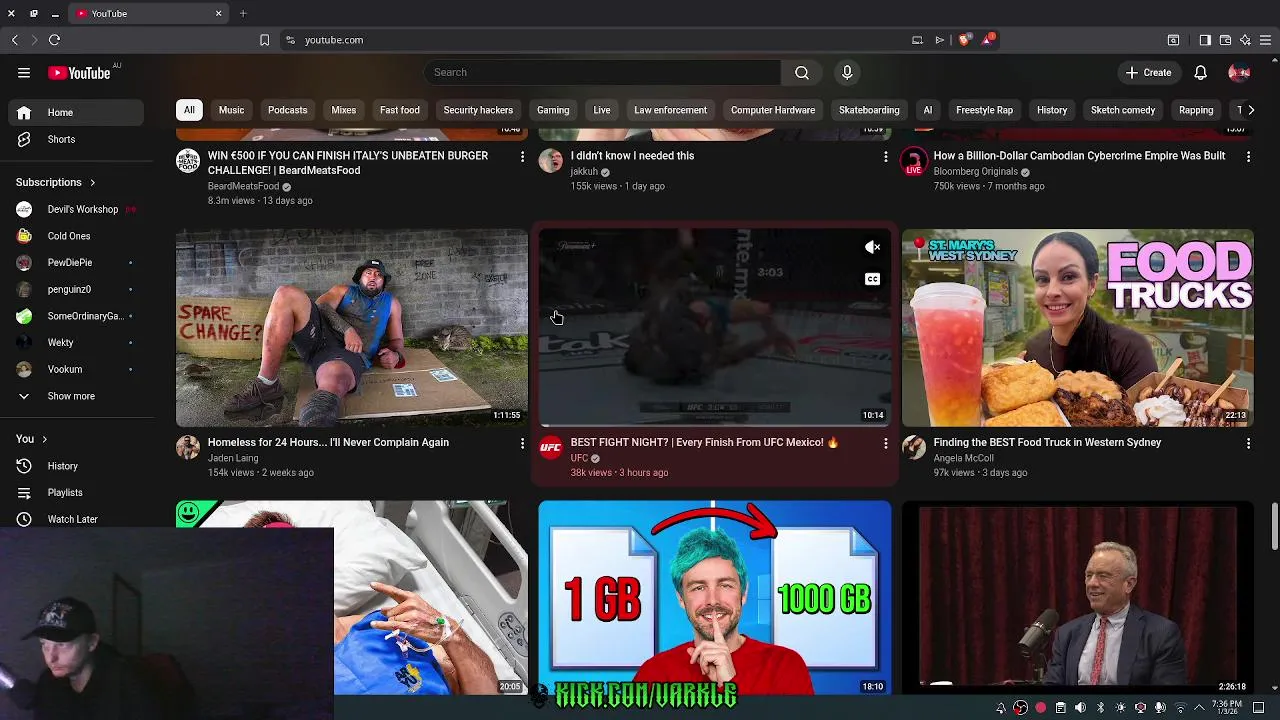The image size is (1280, 720).
Task: Open Finding the BEST Food Truck title
Action: 1047,442
